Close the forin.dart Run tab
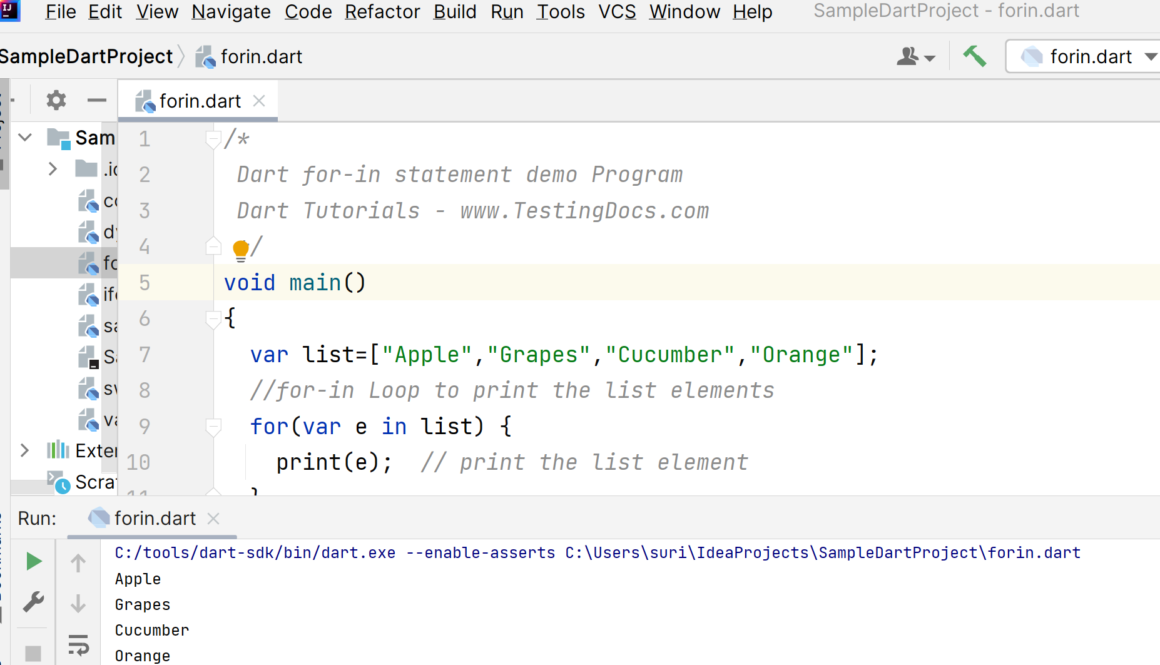Image resolution: width=1160 pixels, height=665 pixels. [213, 518]
